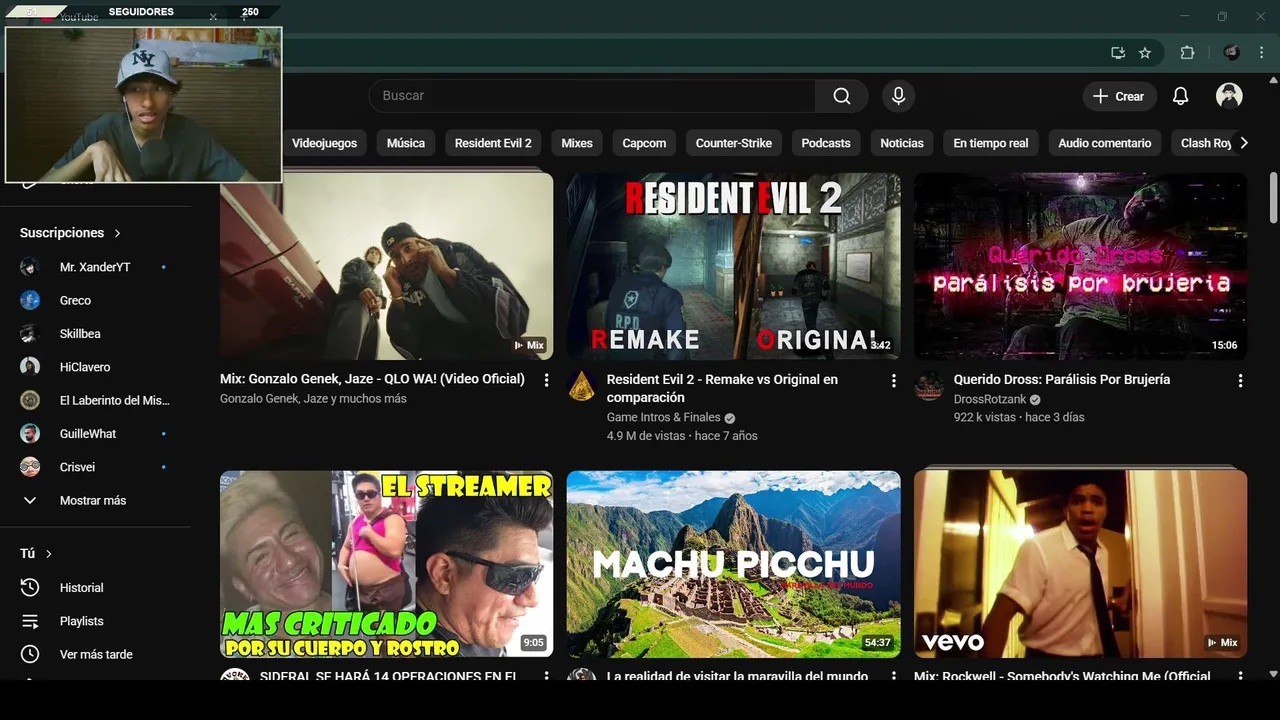Viewport: 1280px width, 720px height.
Task: Click Skillbea channel avatar
Action: point(30,333)
